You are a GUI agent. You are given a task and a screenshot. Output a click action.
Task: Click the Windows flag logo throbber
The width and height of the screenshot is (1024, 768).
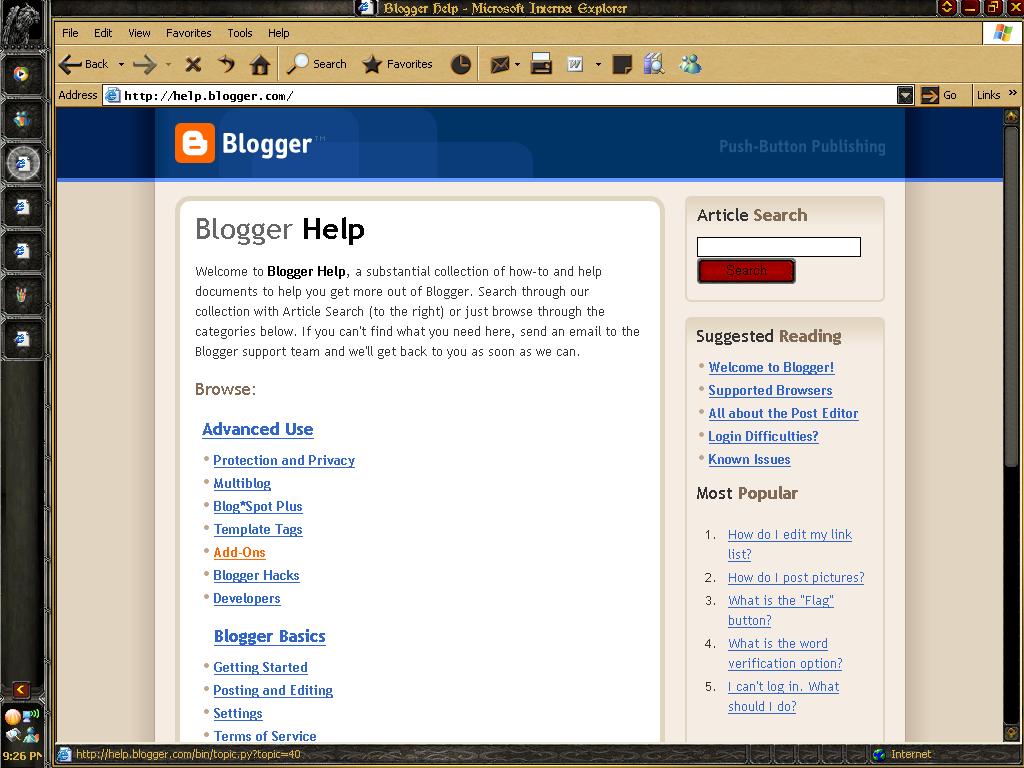coord(1002,33)
